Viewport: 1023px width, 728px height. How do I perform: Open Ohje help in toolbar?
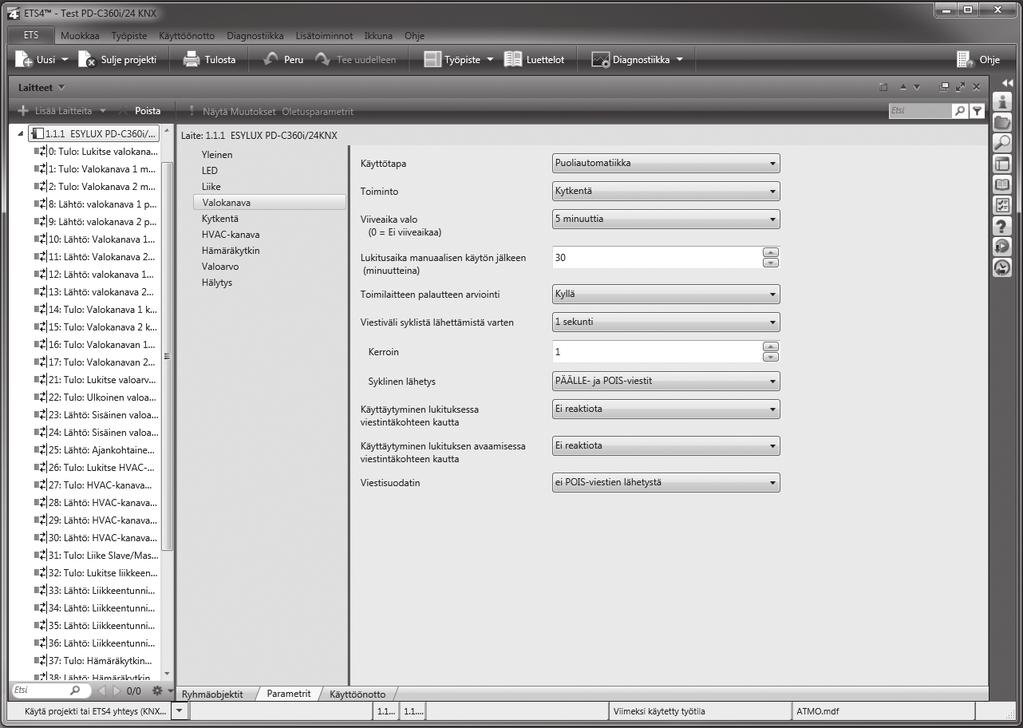coord(978,59)
